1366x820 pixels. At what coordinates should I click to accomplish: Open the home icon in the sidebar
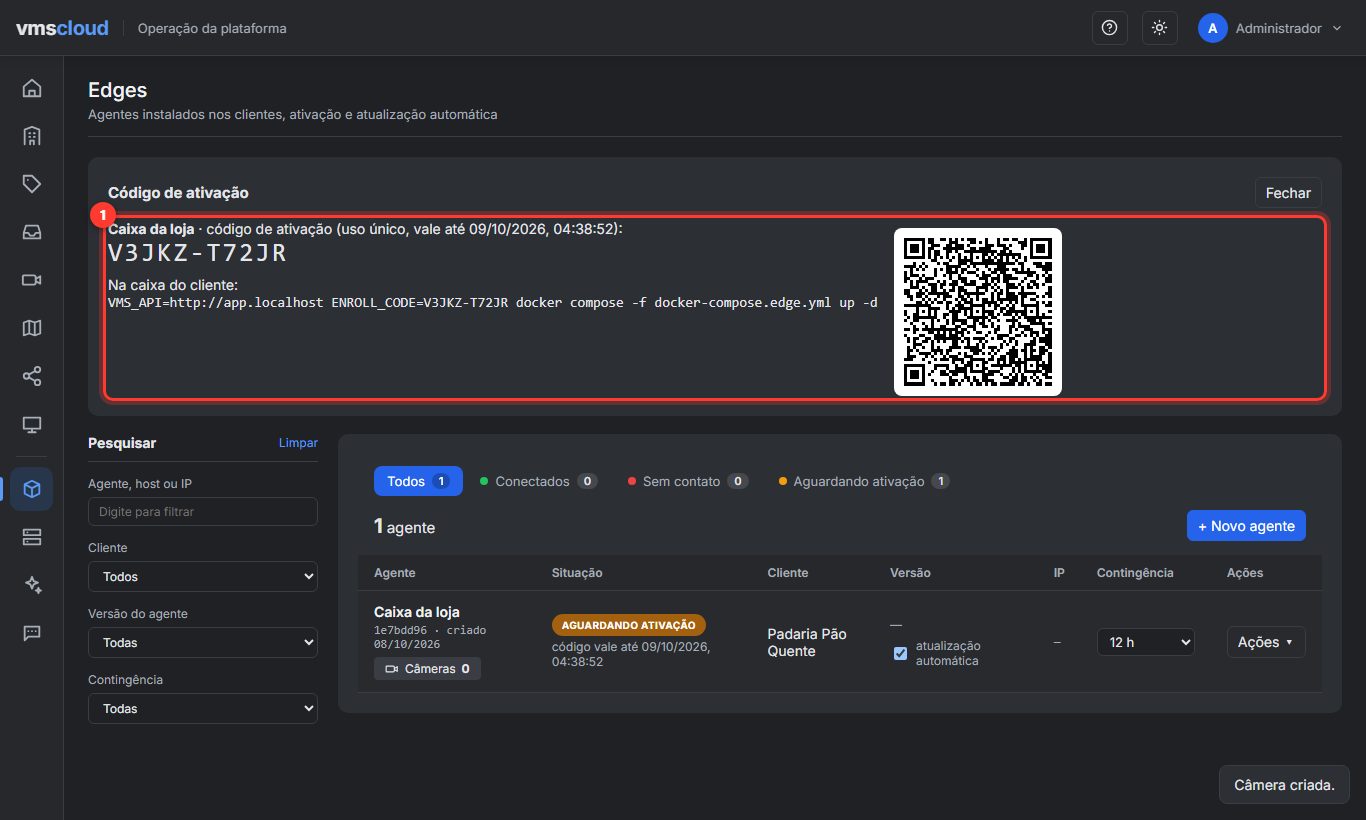(32, 88)
